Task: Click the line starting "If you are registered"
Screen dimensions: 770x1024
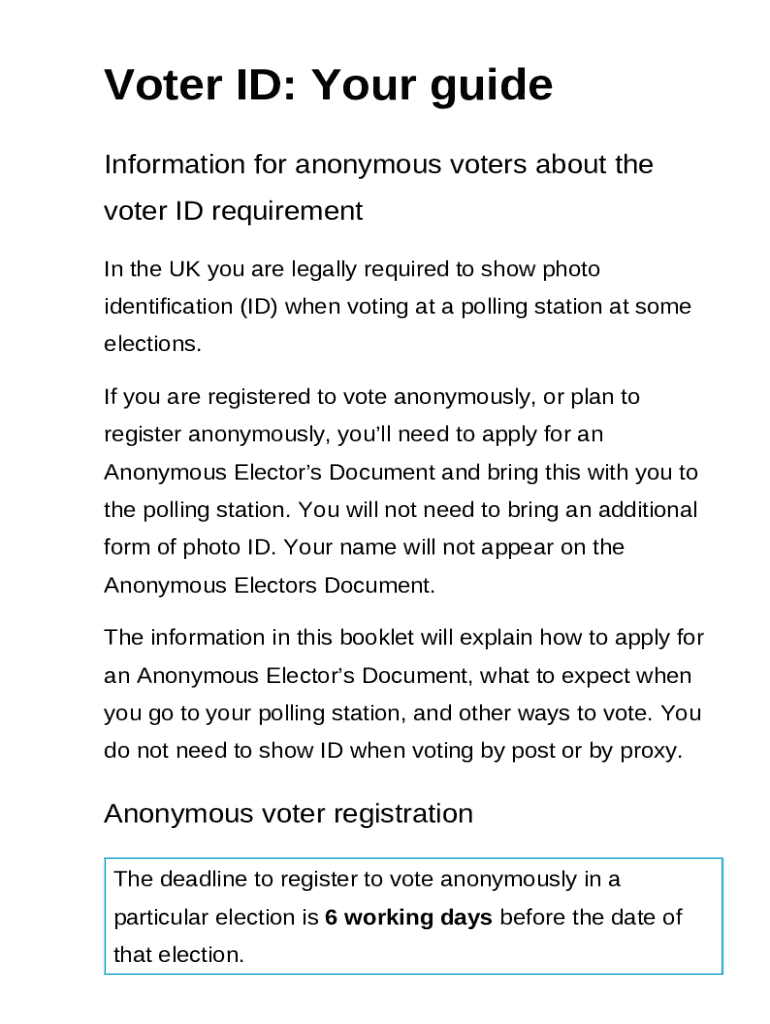Action: pyautogui.click(x=371, y=398)
